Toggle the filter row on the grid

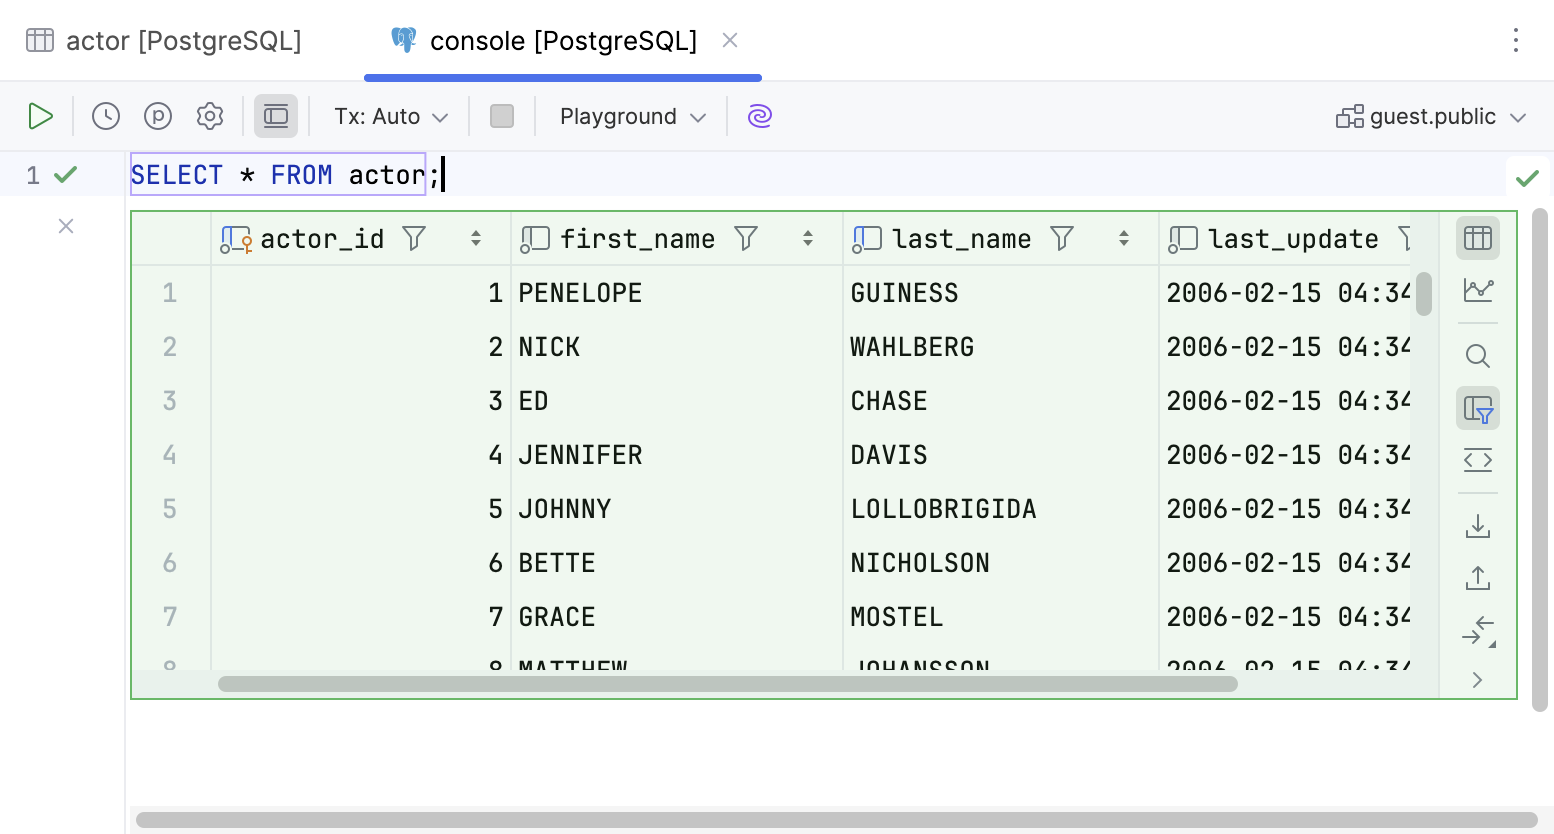click(x=1477, y=408)
